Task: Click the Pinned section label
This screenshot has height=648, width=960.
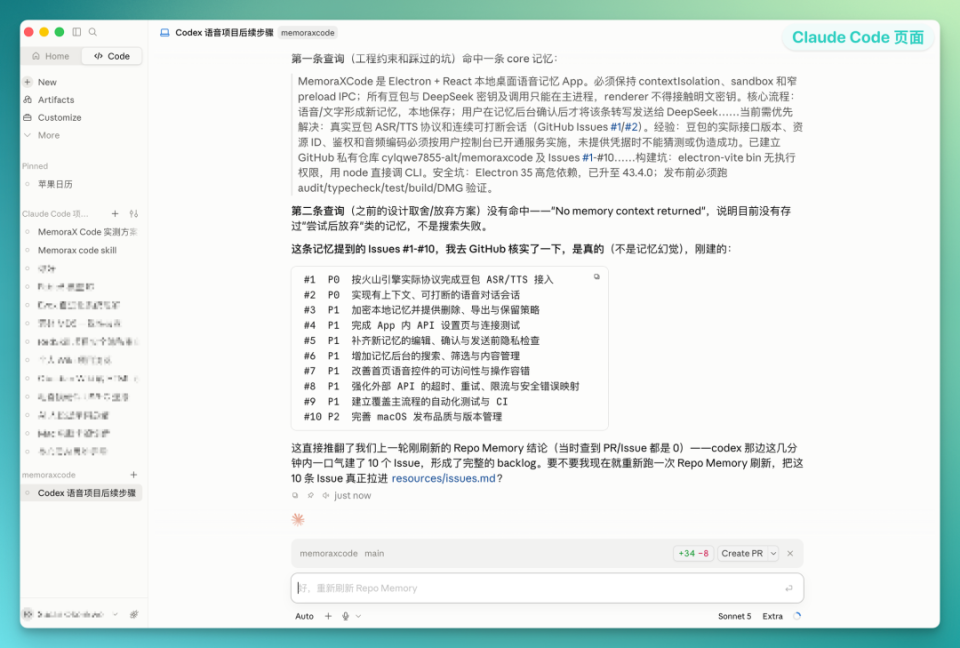Action: [35, 166]
